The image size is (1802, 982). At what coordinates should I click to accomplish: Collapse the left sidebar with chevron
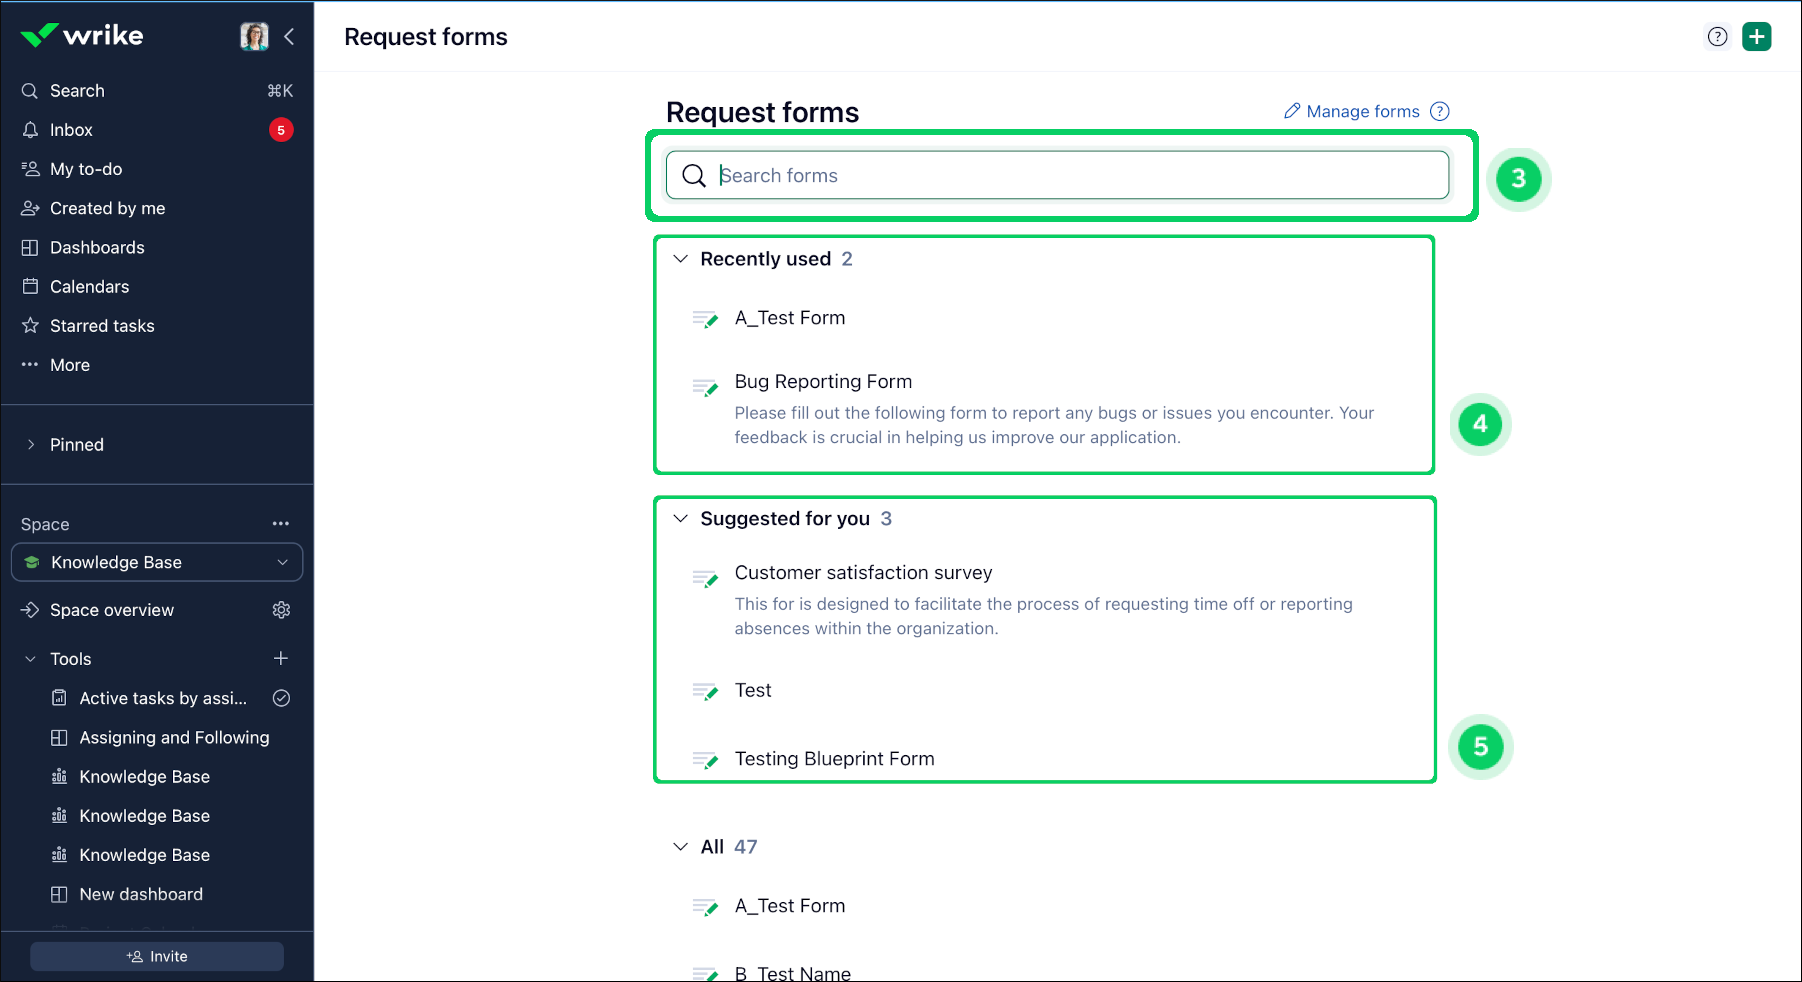[x=289, y=37]
